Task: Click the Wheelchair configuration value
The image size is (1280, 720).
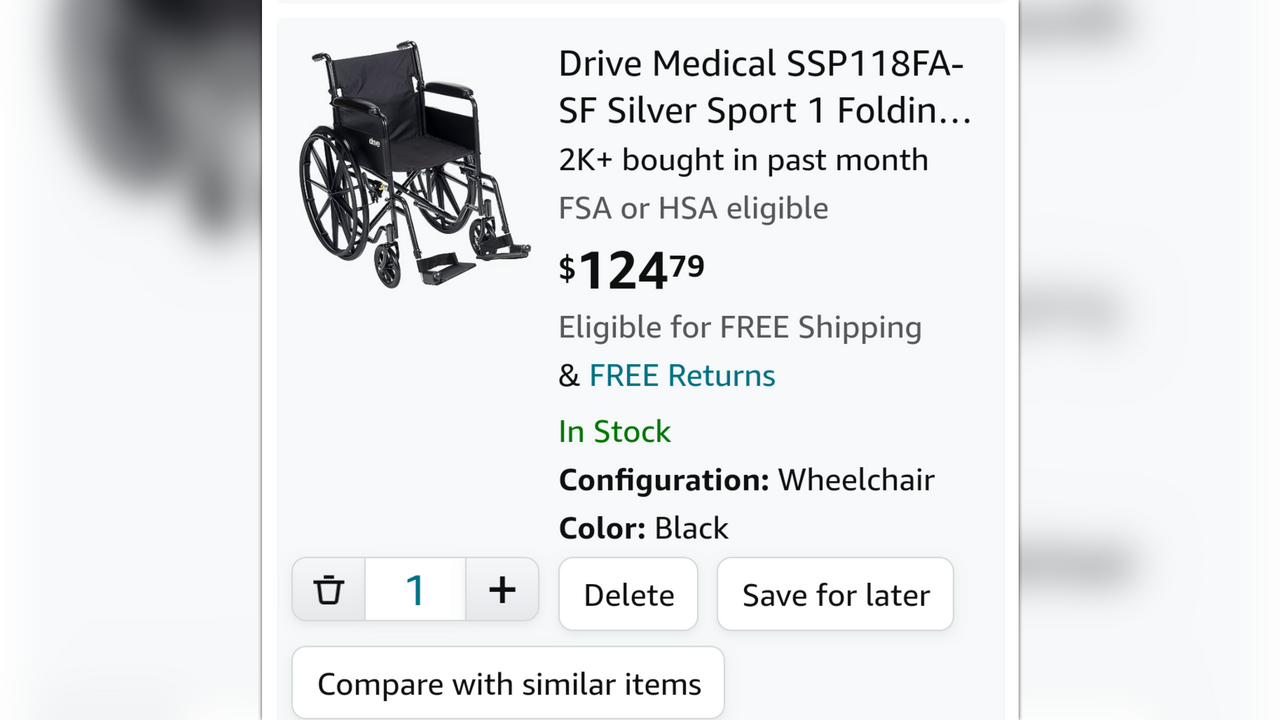Action: (856, 480)
